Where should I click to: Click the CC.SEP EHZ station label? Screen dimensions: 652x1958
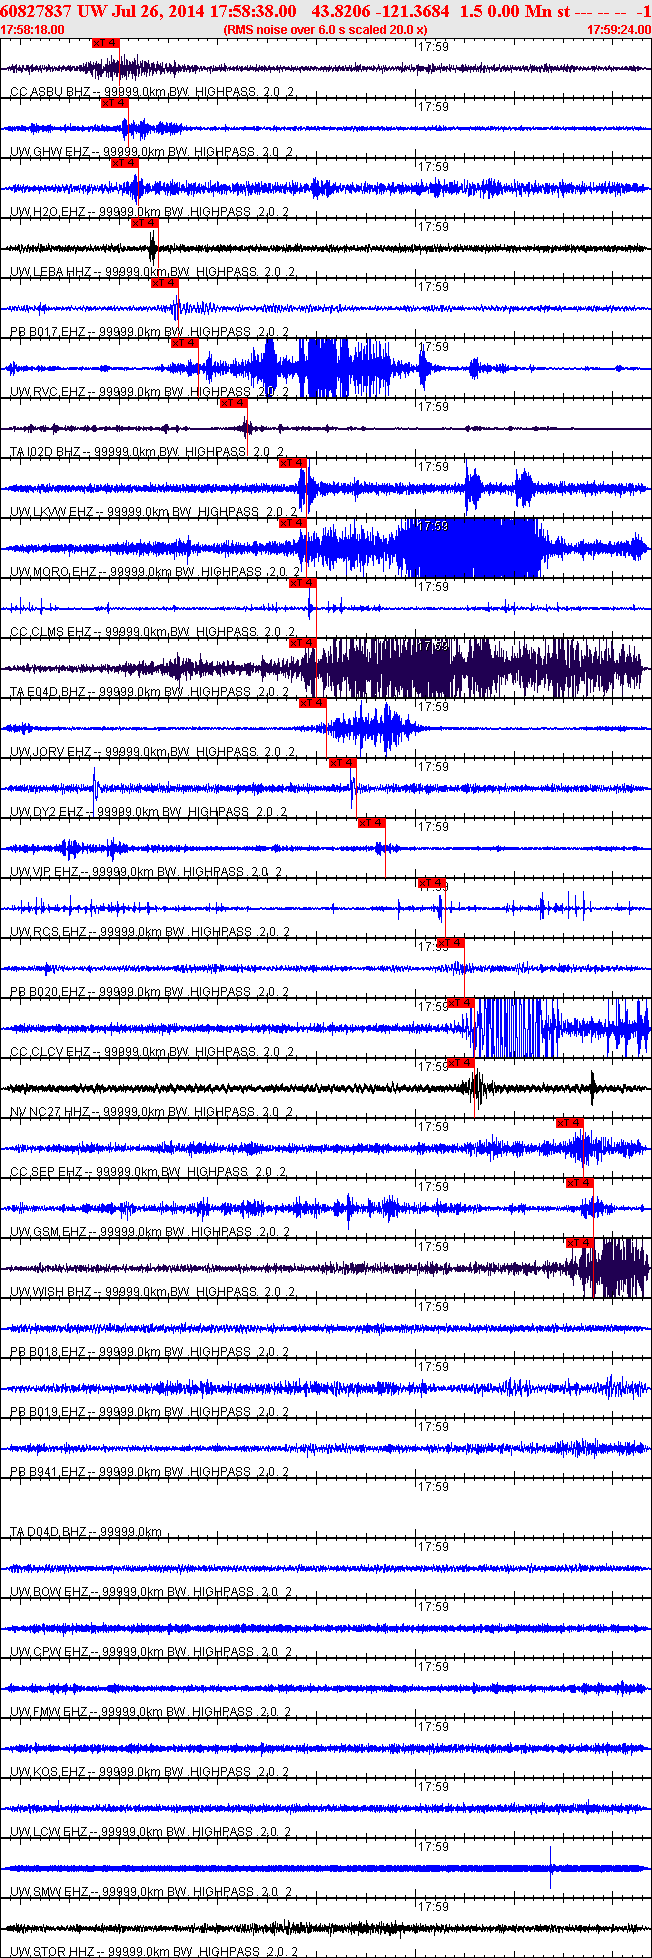[x=148, y=1172]
